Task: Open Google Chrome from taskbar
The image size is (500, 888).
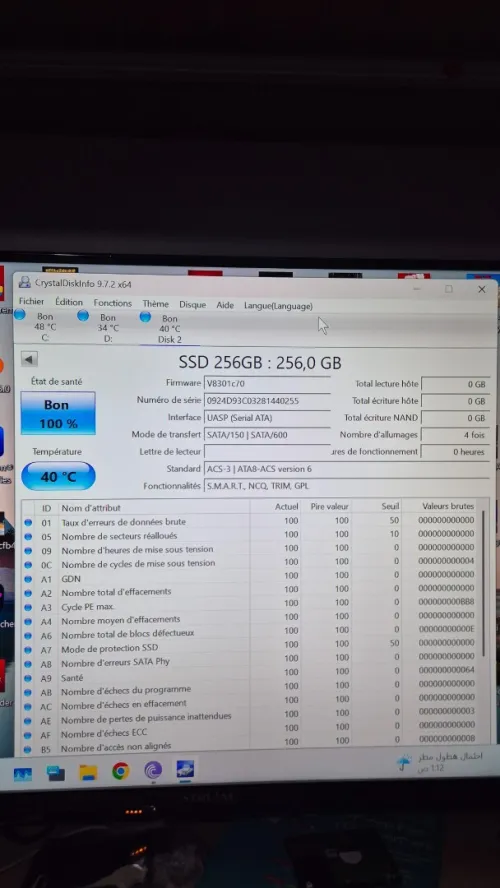Action: tap(120, 771)
